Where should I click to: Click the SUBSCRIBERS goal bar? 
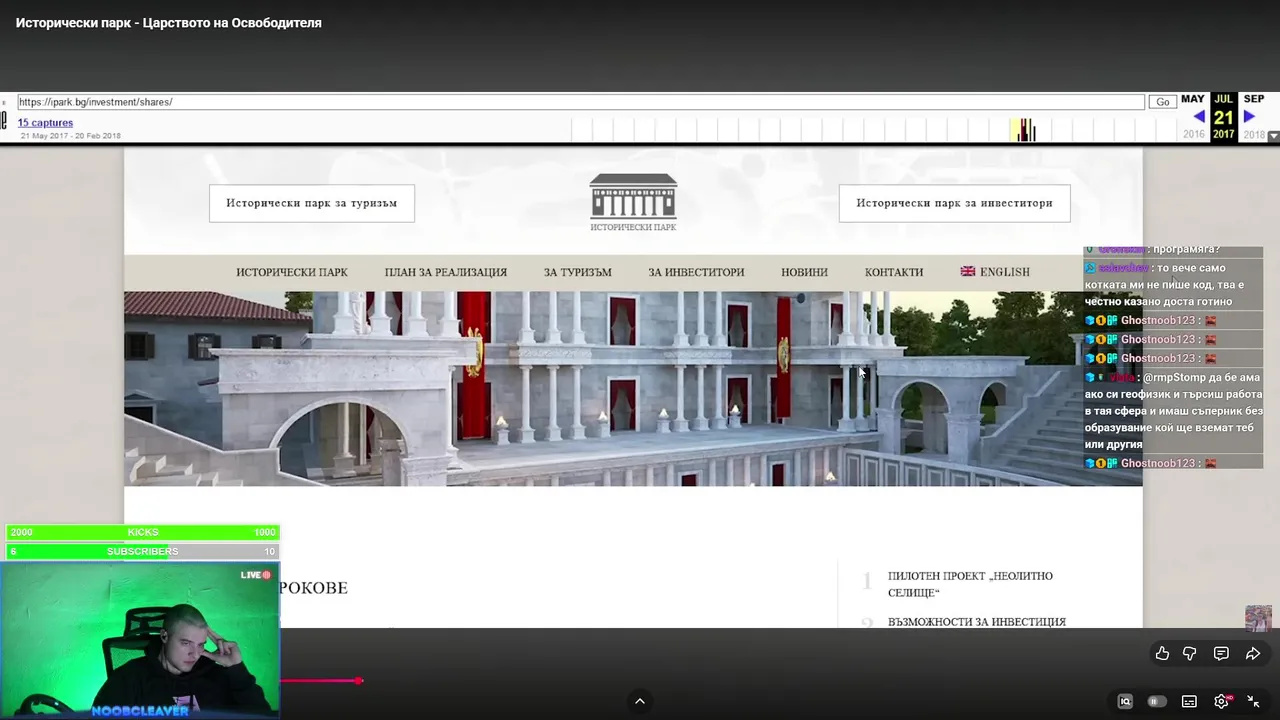coord(142,551)
